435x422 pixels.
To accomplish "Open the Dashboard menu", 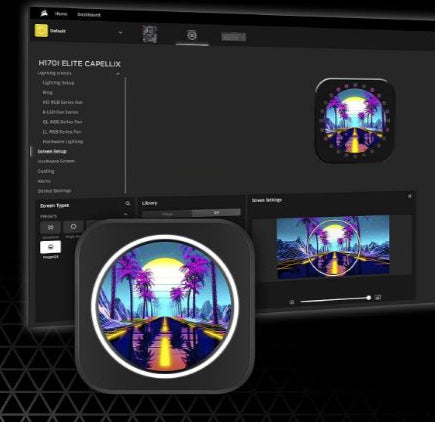I will tap(89, 15).
